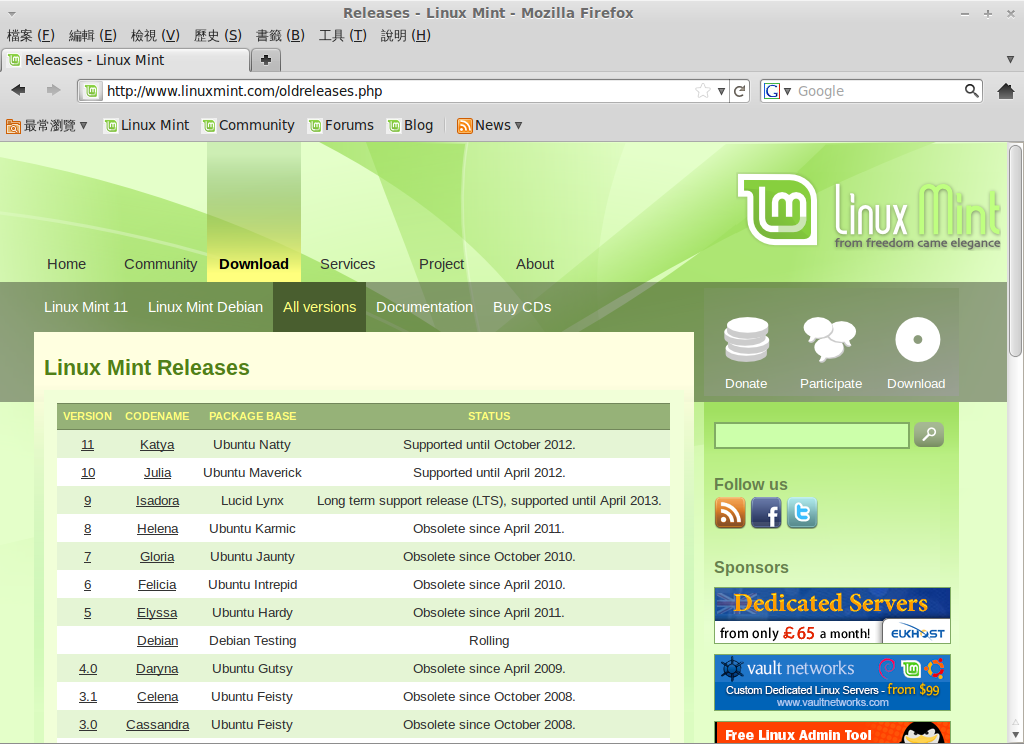1024x744 pixels.
Task: Open the Linux Mint Debian submenu link
Action: pyautogui.click(x=205, y=307)
